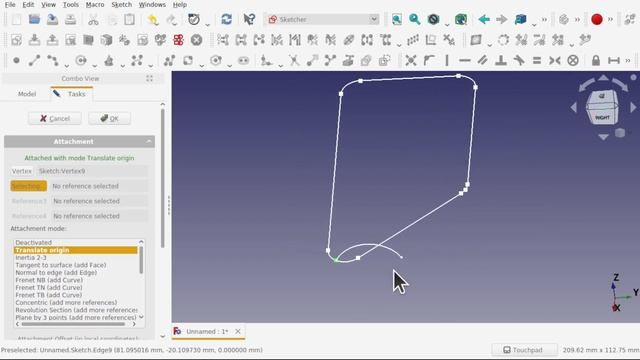Apply the Vertical constraint
Screen dimensions: 640x360
pyautogui.click(x=447, y=60)
